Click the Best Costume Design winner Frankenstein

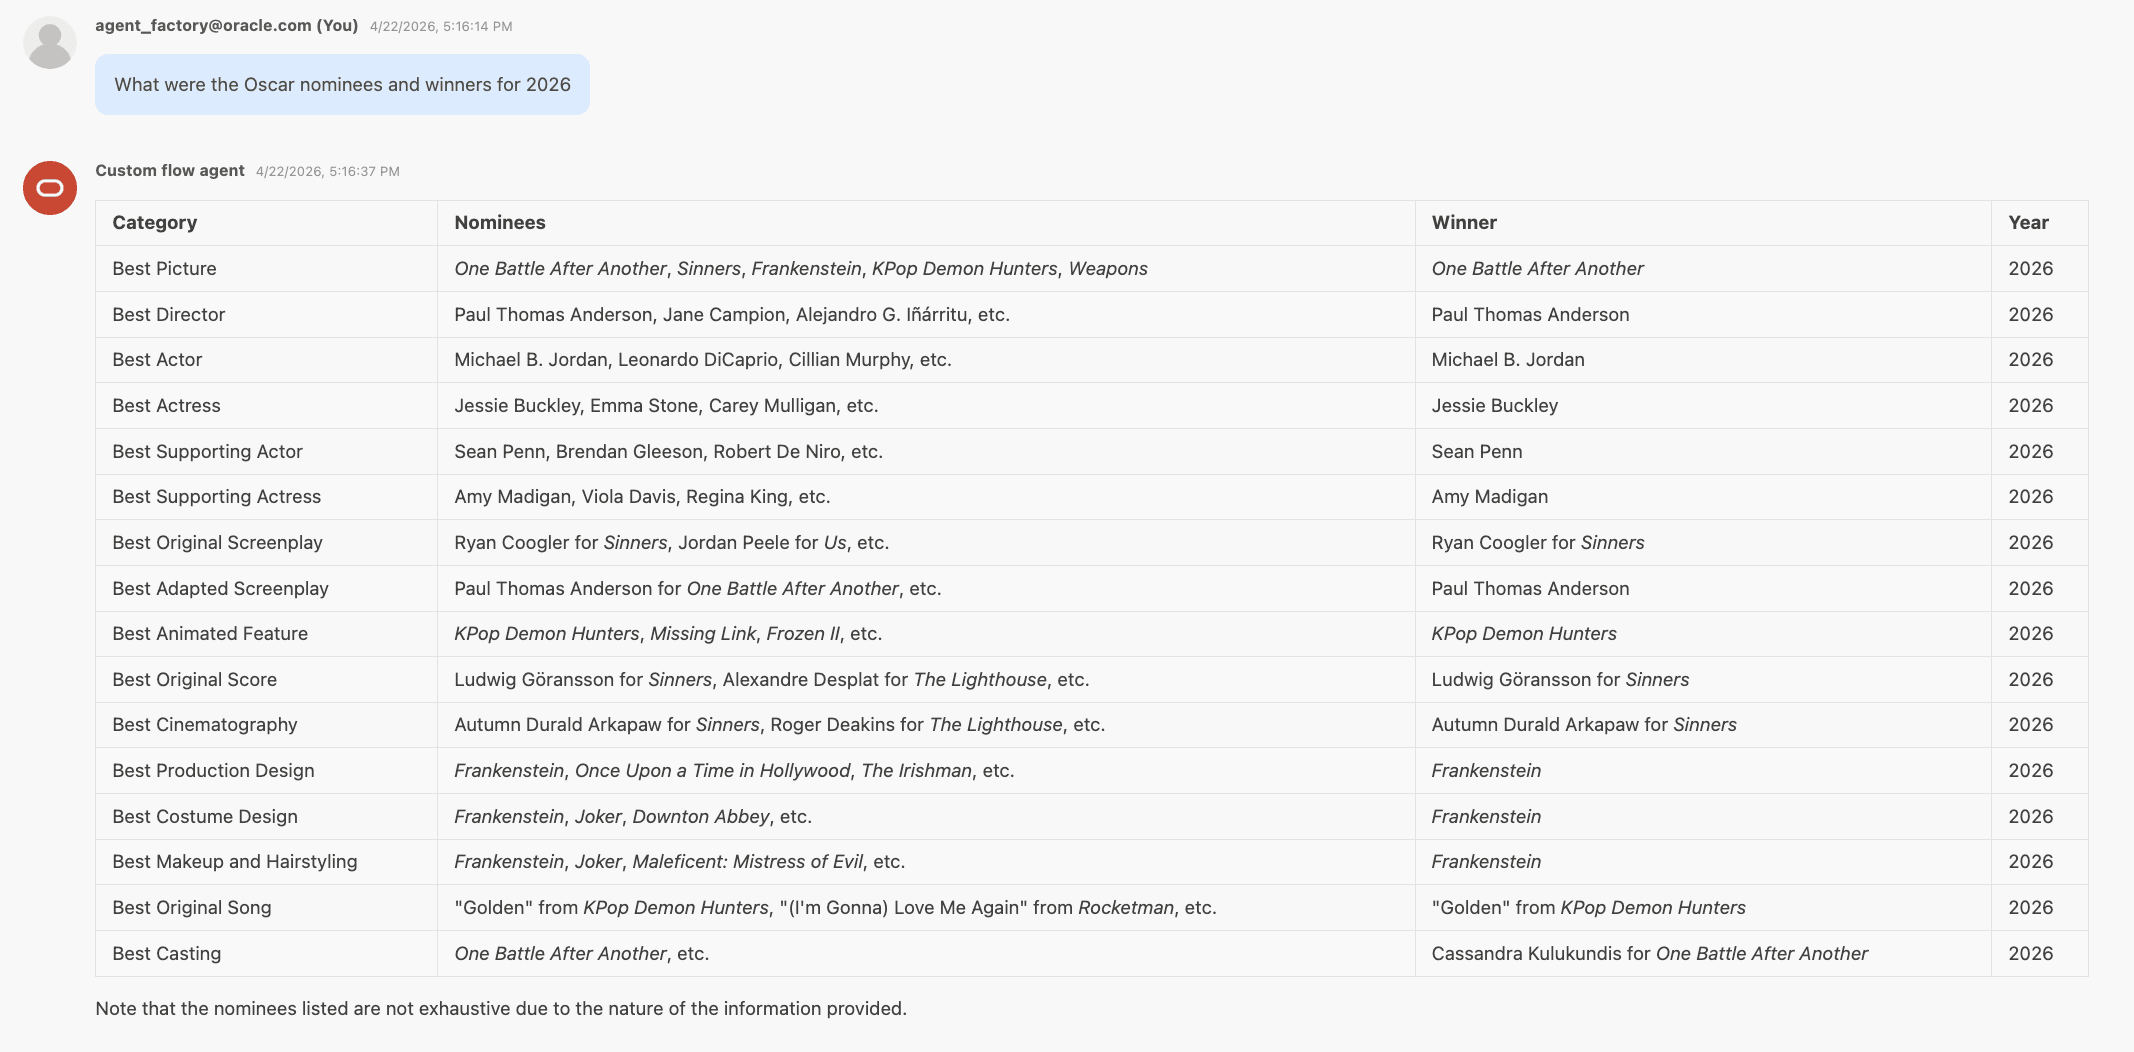point(1703,817)
